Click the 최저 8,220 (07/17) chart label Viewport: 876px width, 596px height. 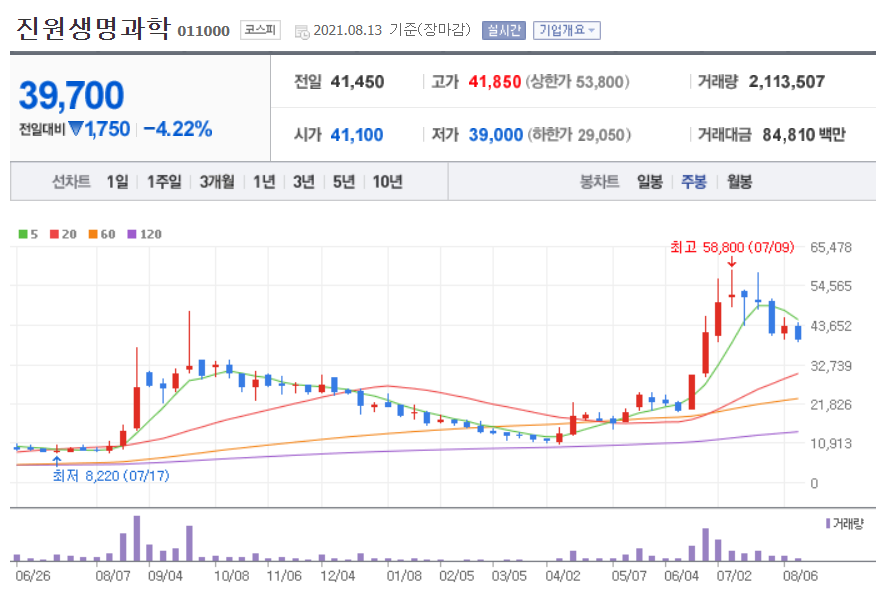(x=111, y=475)
